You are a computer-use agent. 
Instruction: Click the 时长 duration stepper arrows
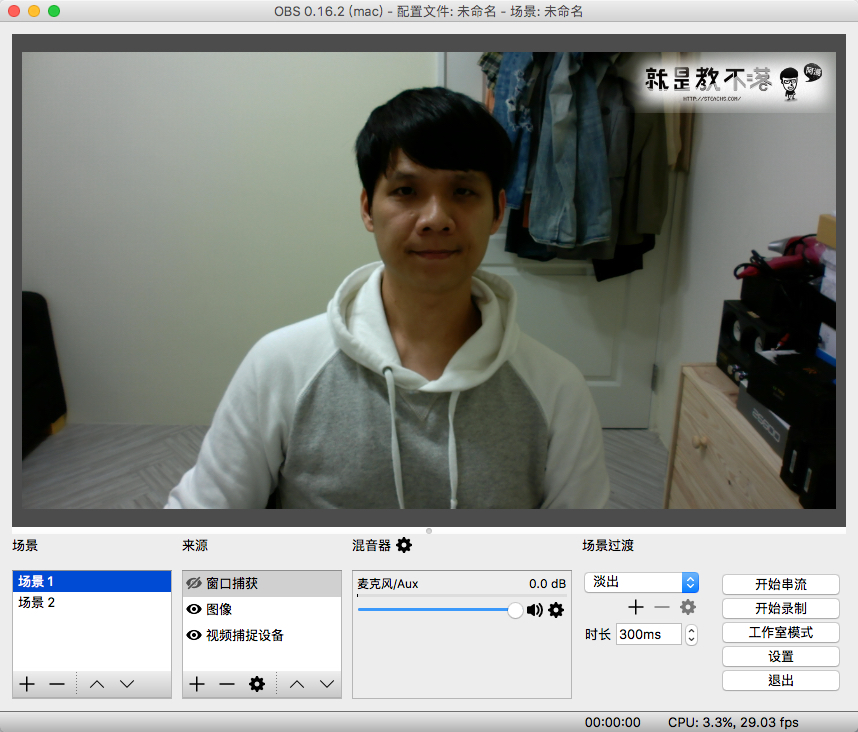tap(691, 634)
